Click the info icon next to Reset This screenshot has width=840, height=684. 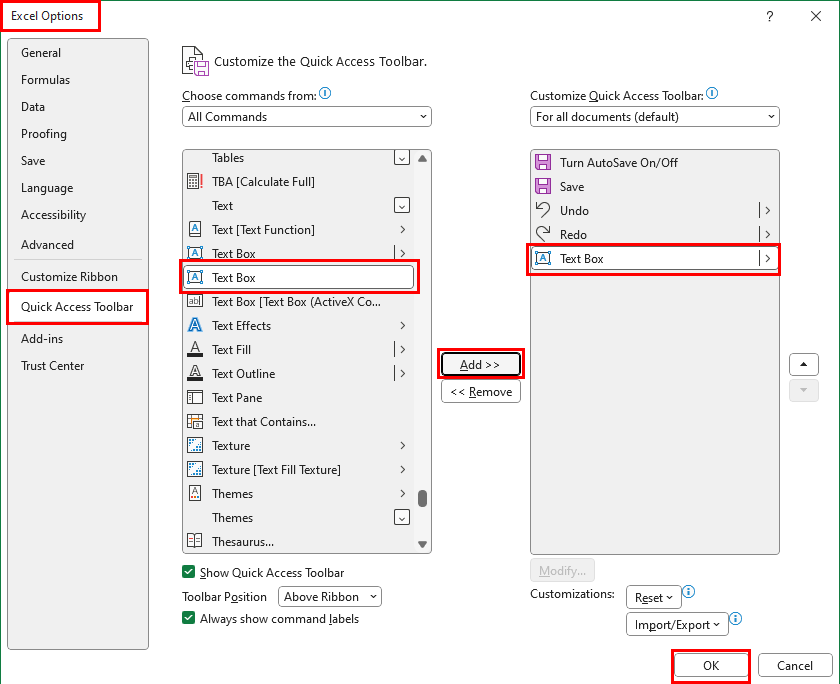(689, 591)
